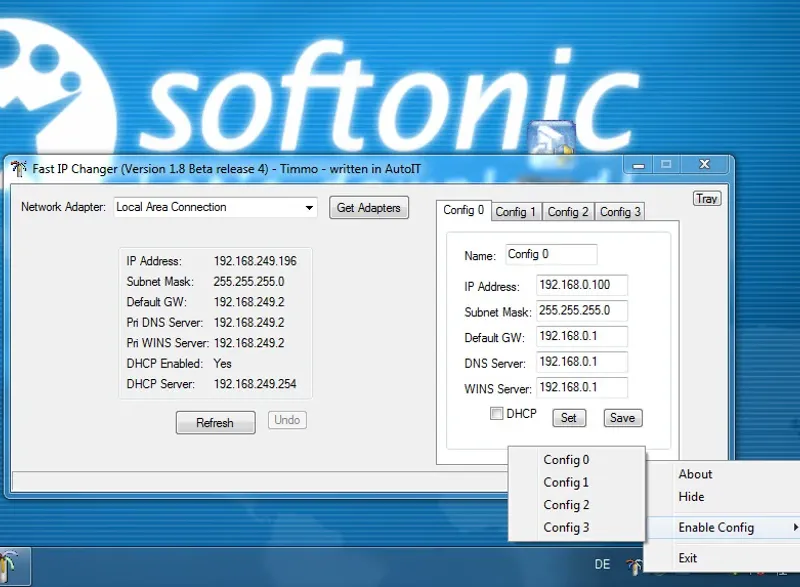Click the current IP value 192.168.249.196
Viewport: 800px width, 587px height.
[x=255, y=261]
